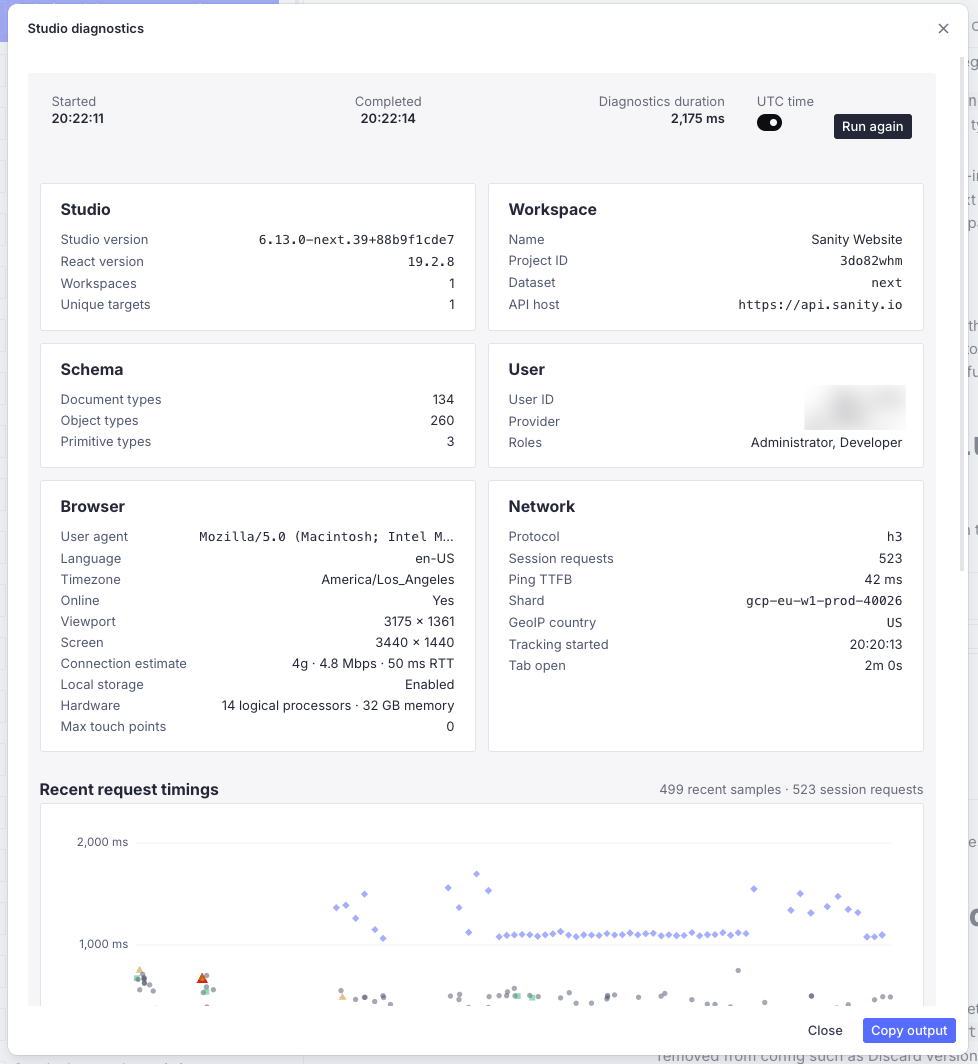This screenshot has width=978, height=1064.
Task: Click the Recent request timings heading
Action: pyautogui.click(x=129, y=790)
